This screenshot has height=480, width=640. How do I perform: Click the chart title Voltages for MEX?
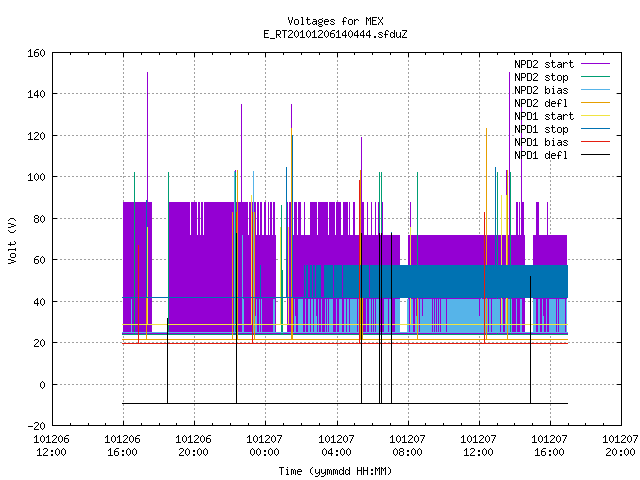[x=335, y=21]
